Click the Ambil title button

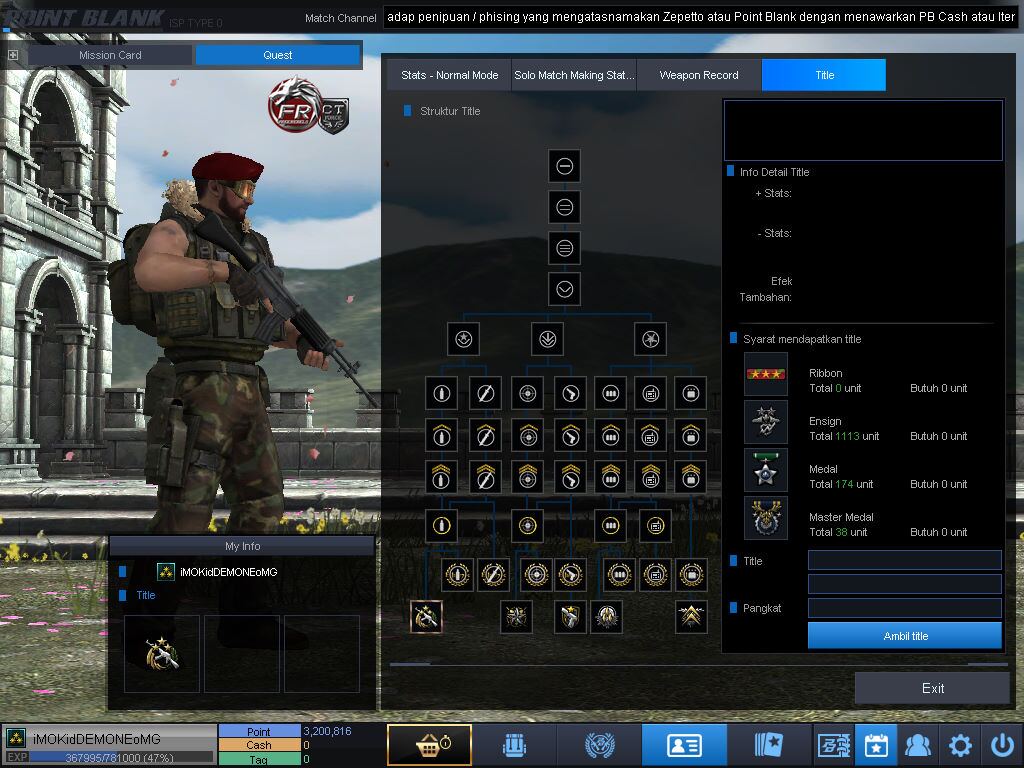click(905, 636)
